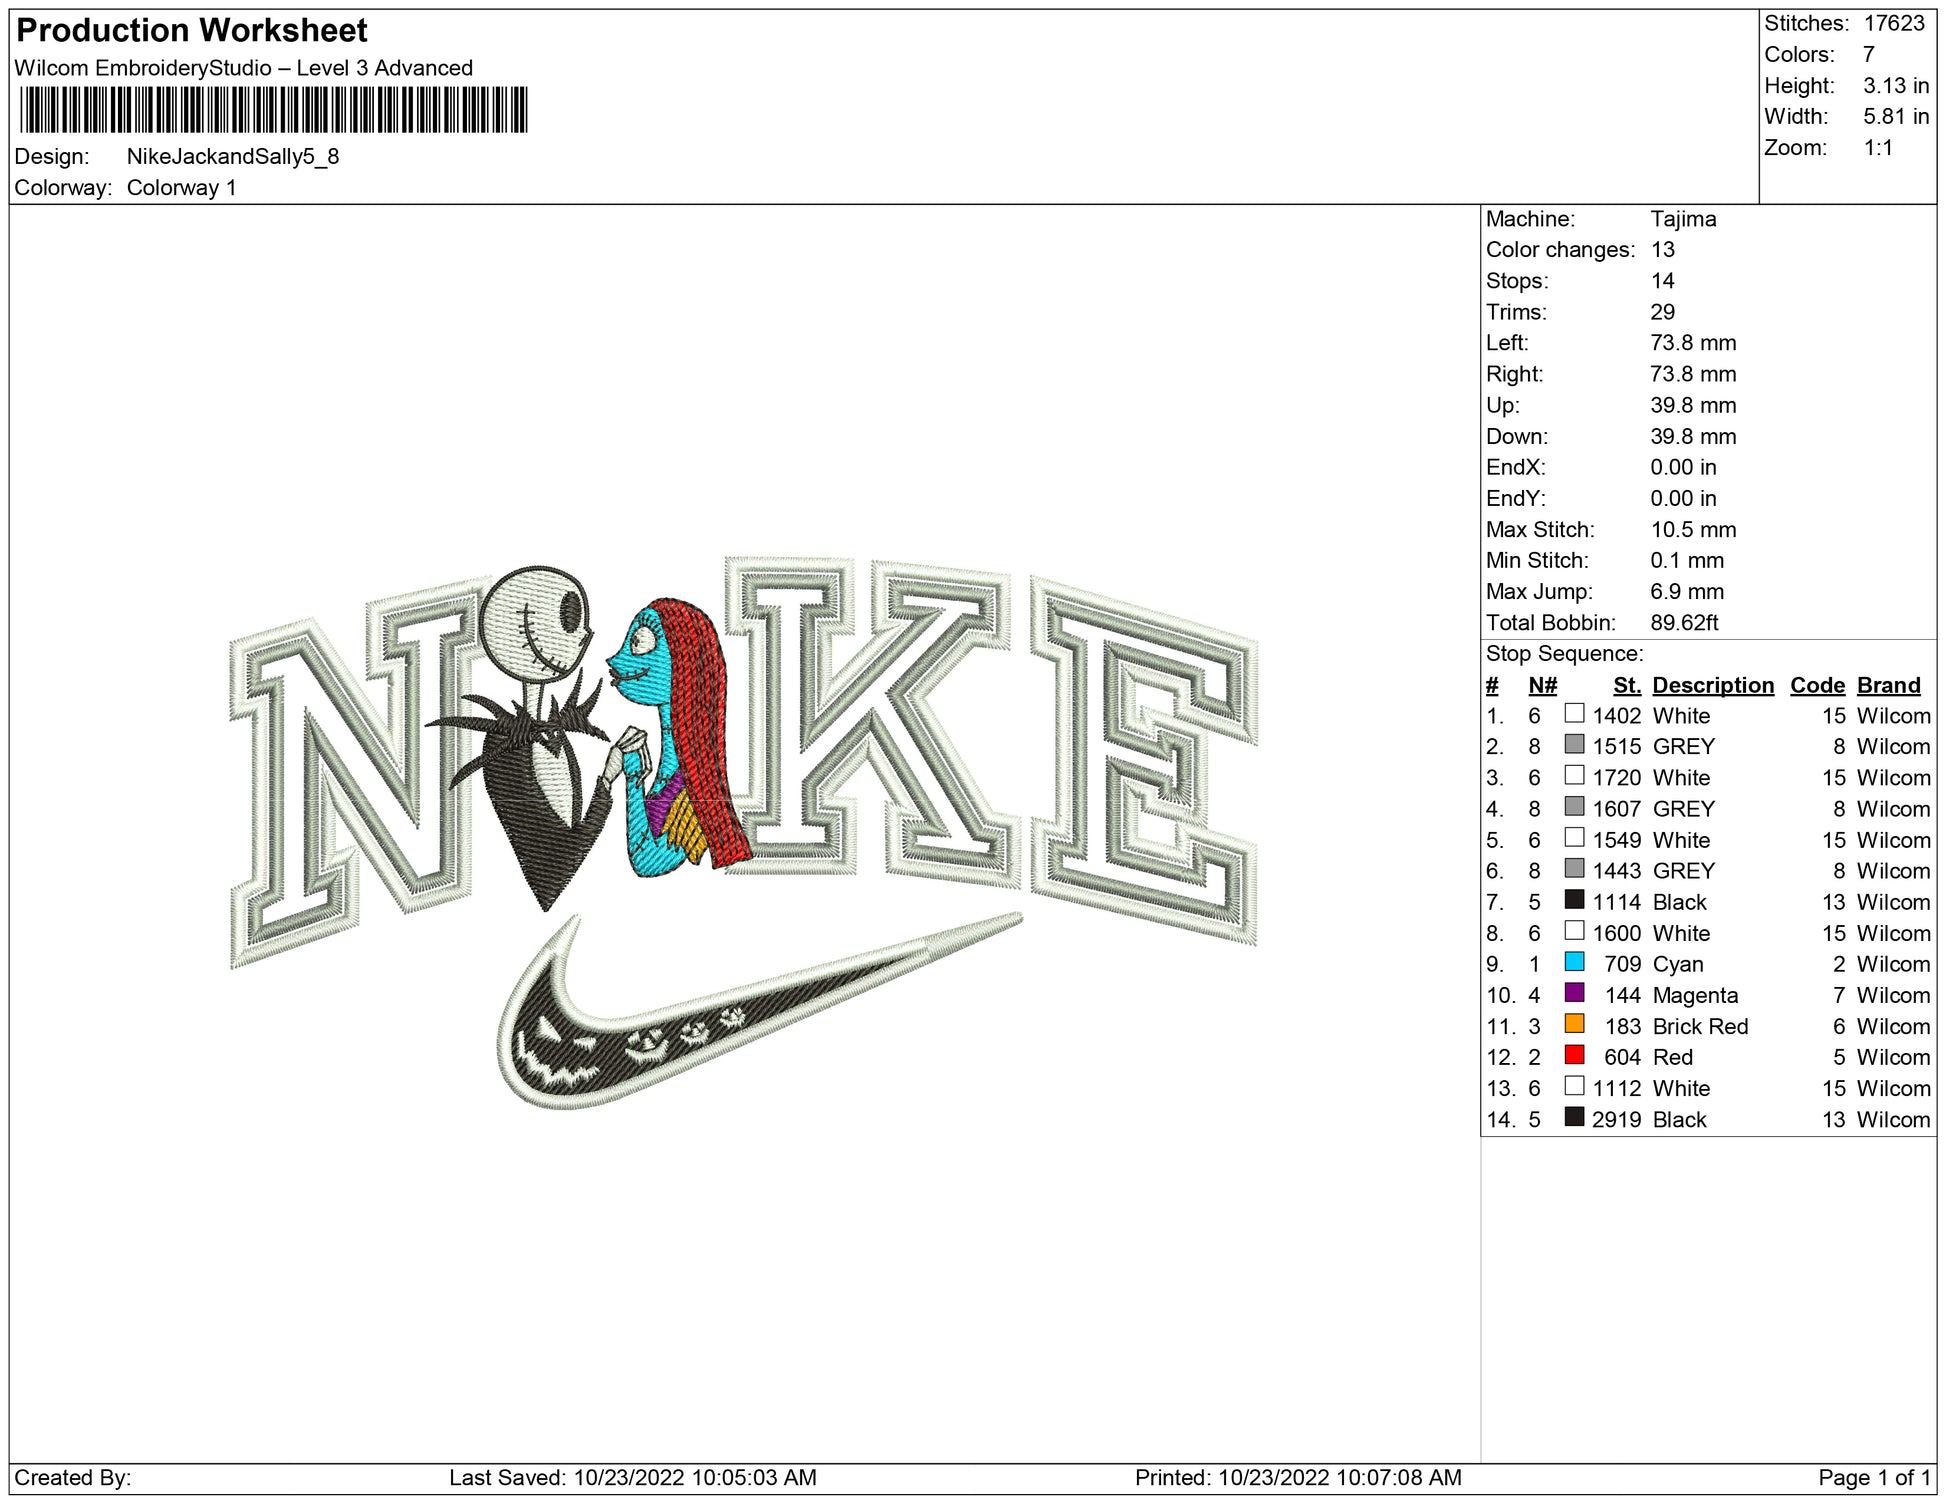Viewport: 1946px width, 1497px height.
Task: Click the red swatch in stop 12
Action: (1574, 1055)
